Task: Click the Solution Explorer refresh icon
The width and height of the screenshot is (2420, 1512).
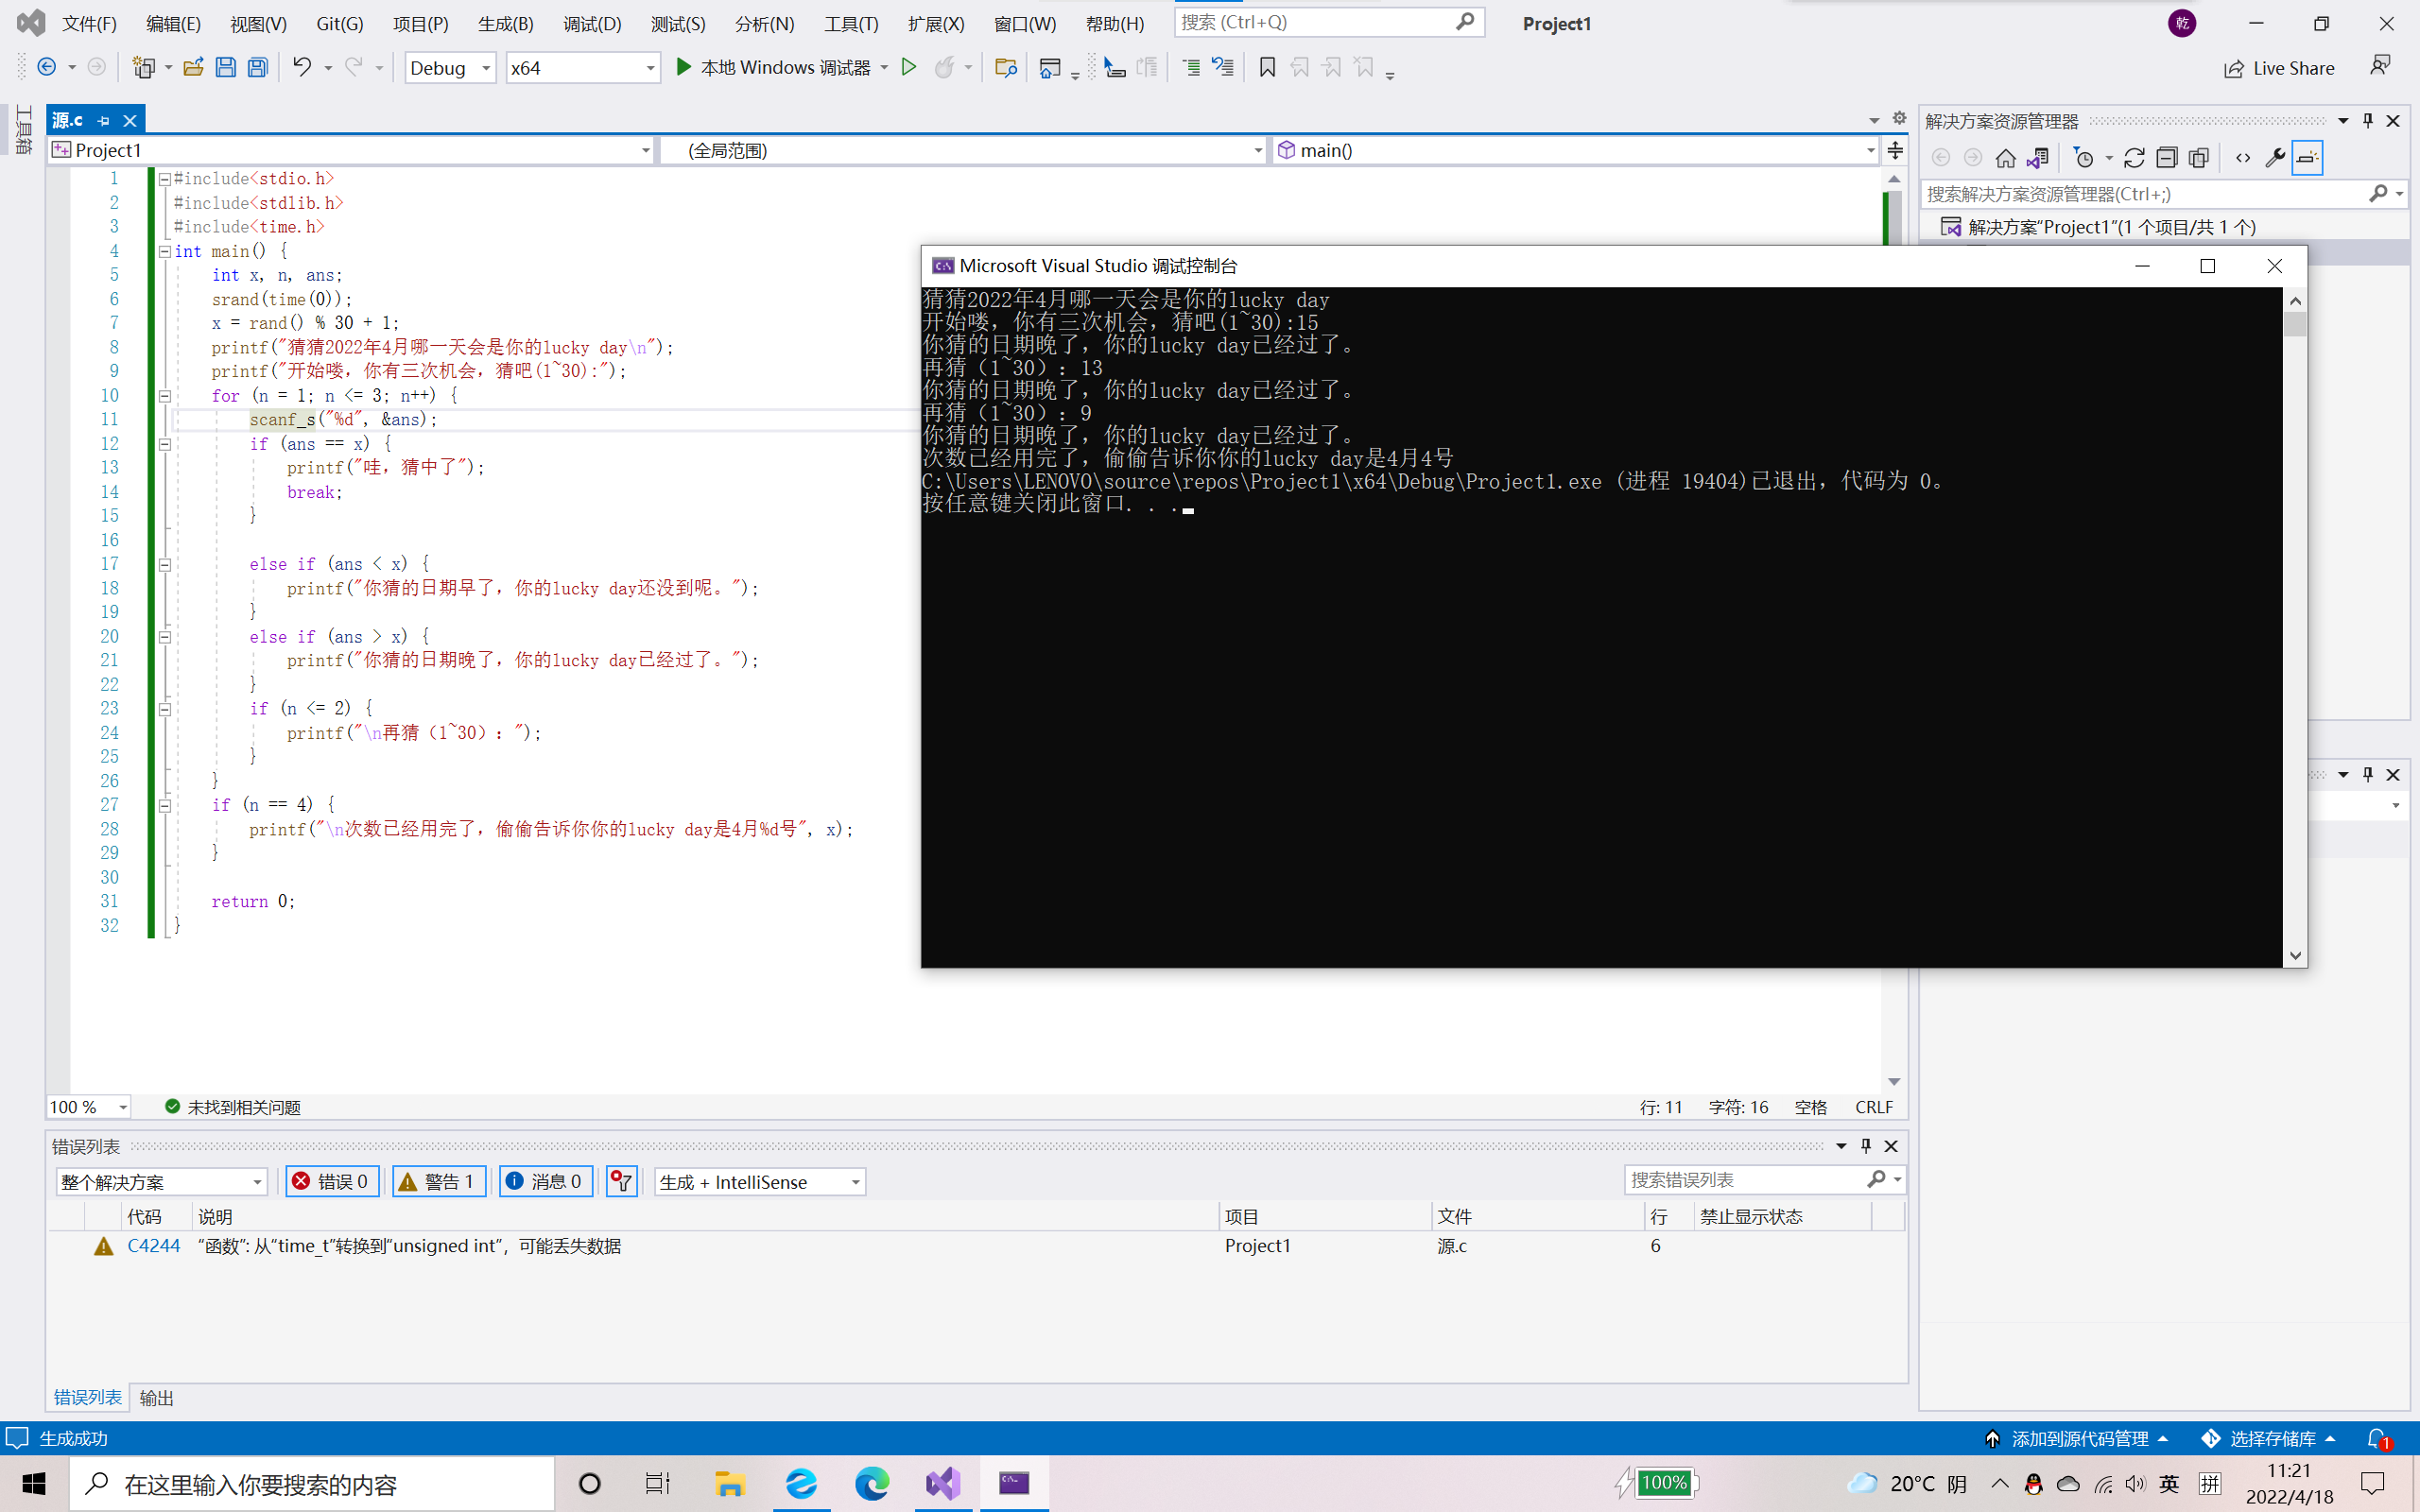Action: 2134,158
